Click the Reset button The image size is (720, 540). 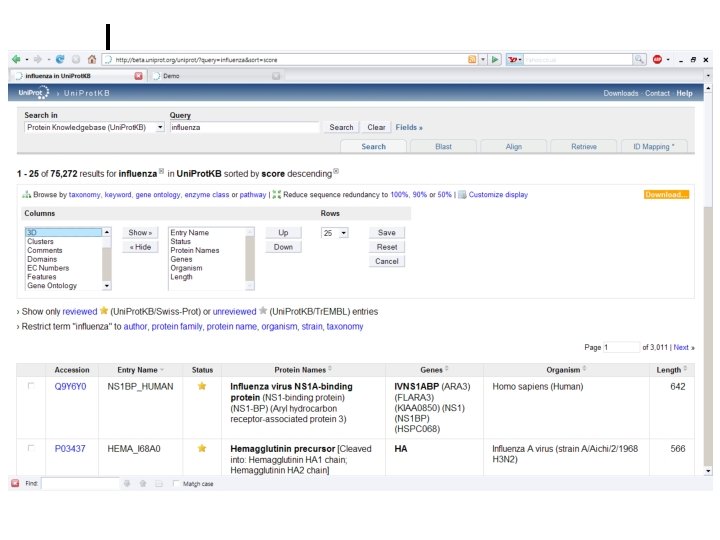click(x=387, y=247)
